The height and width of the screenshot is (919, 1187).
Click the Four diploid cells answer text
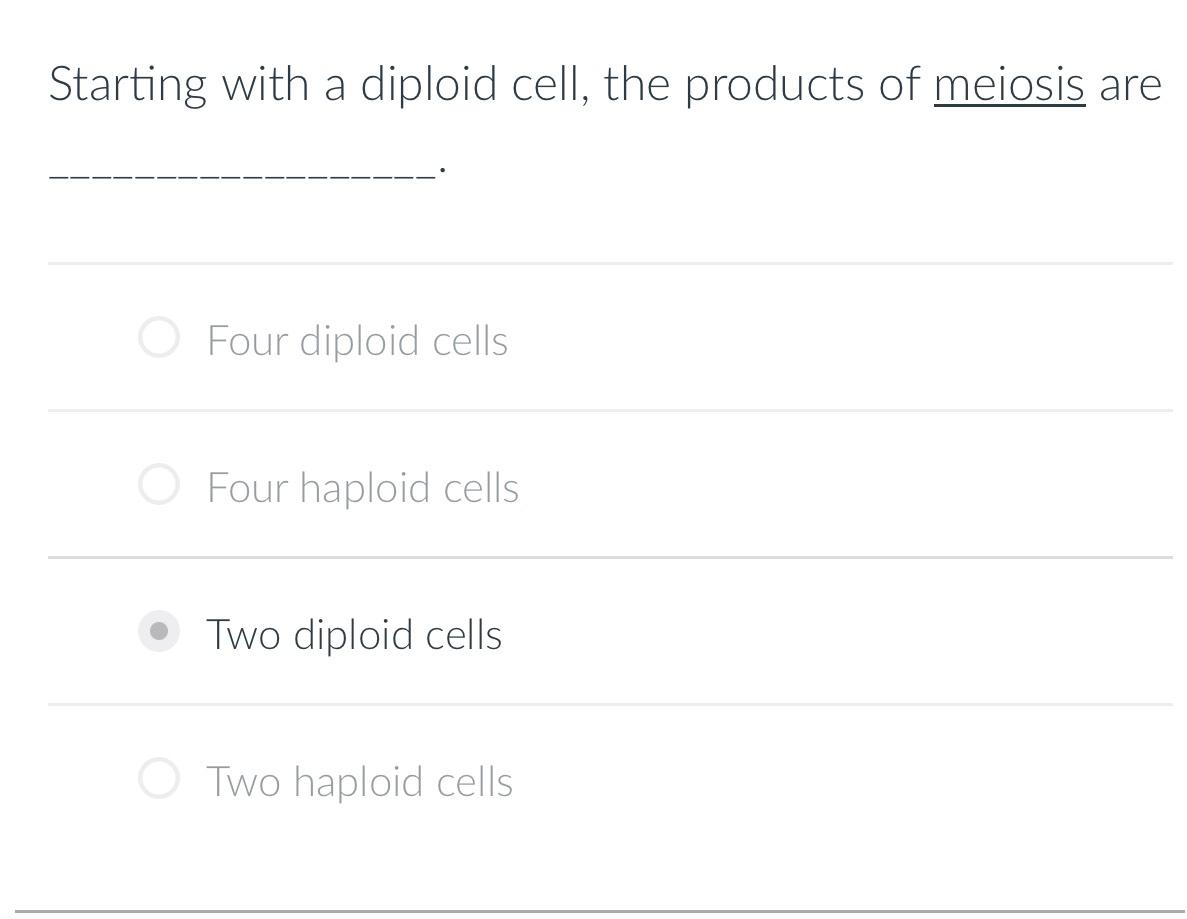357,340
